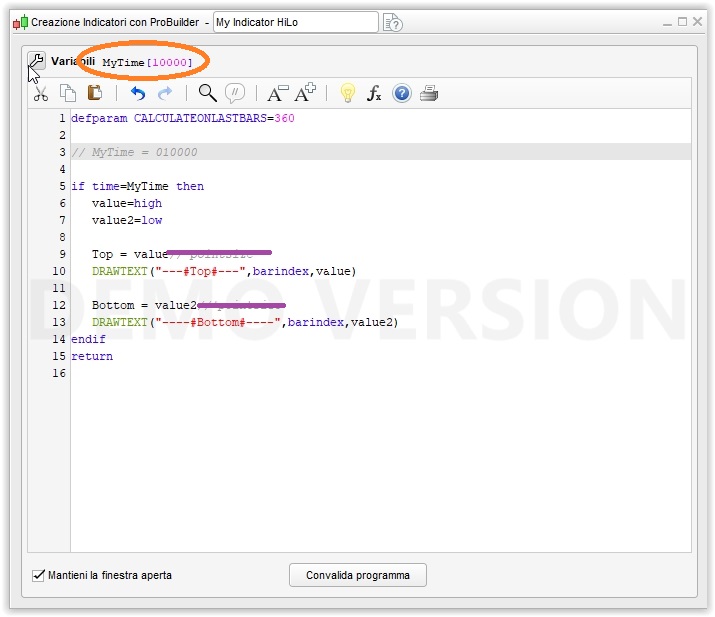Minimize the ProBuilder window
The width and height of the screenshot is (715, 617).
pyautogui.click(x=667, y=23)
